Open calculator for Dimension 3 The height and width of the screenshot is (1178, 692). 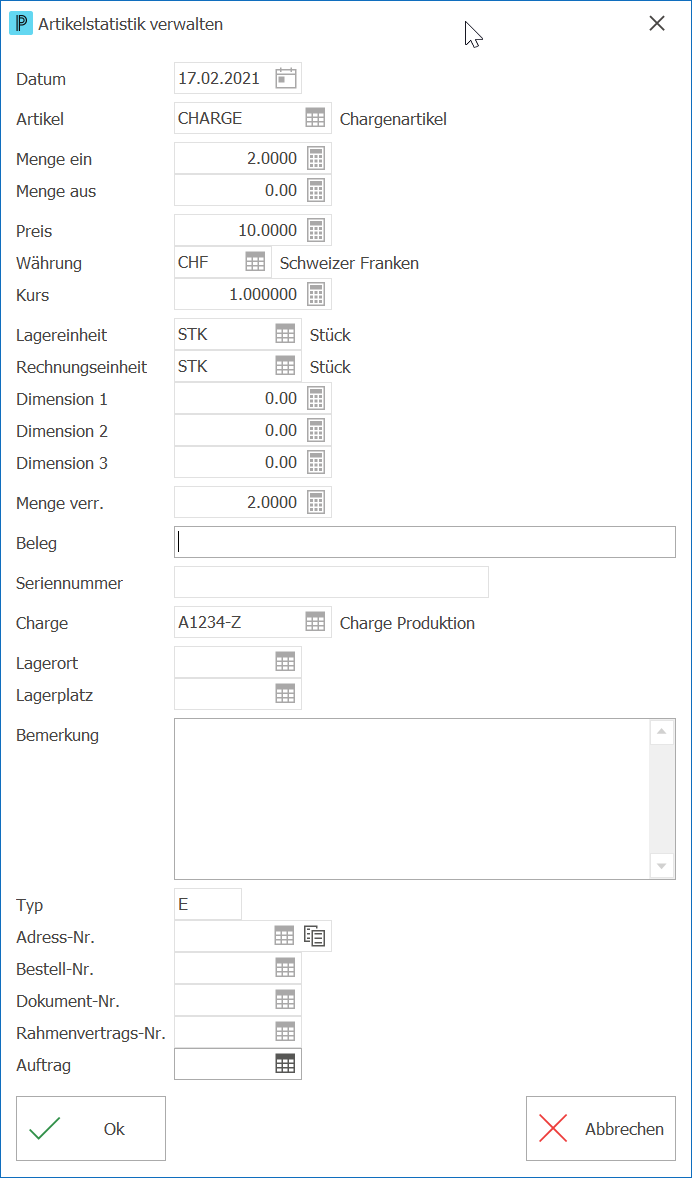316,462
